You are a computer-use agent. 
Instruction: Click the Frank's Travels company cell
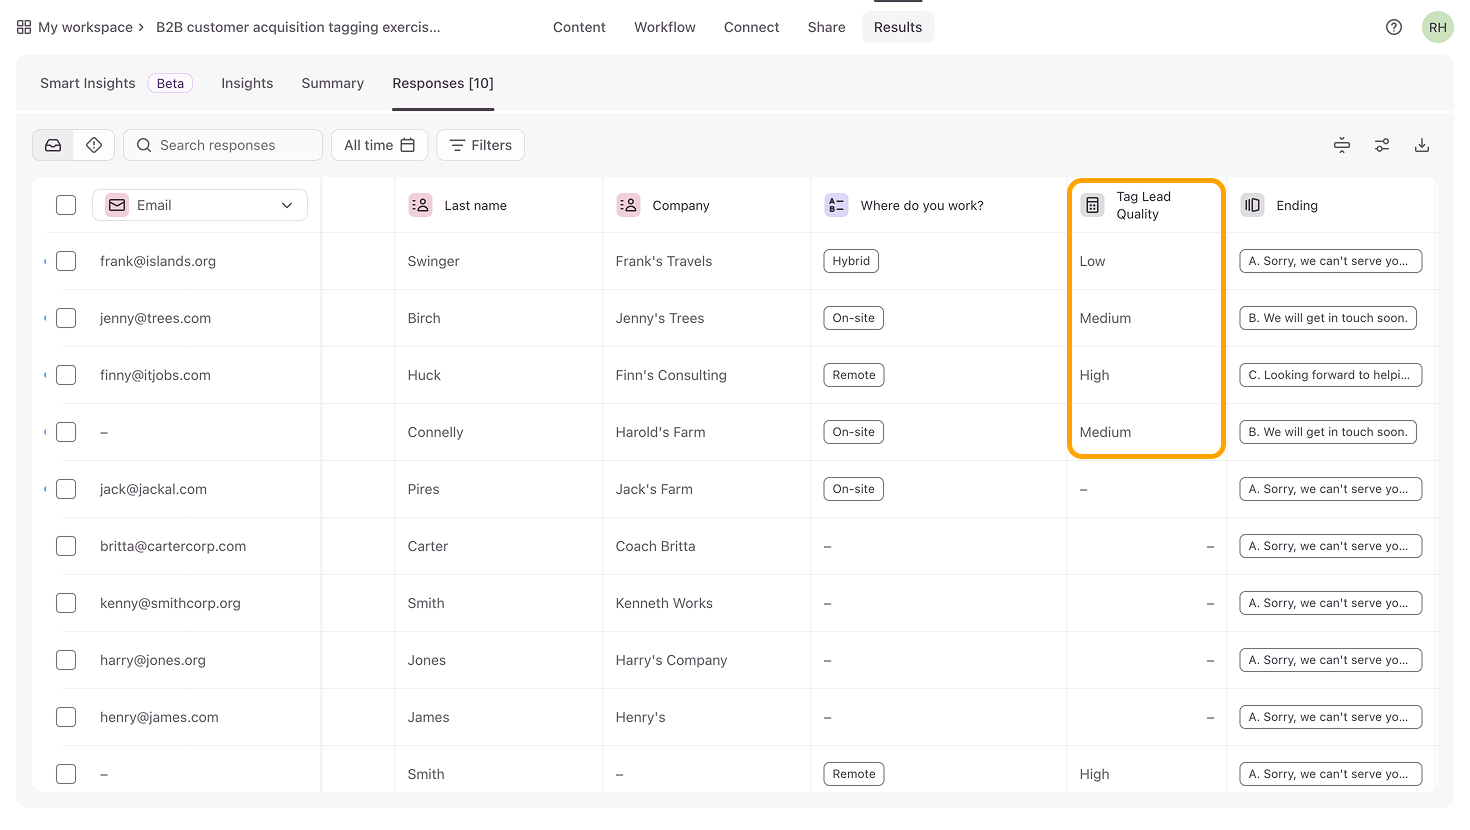pyautogui.click(x=664, y=261)
